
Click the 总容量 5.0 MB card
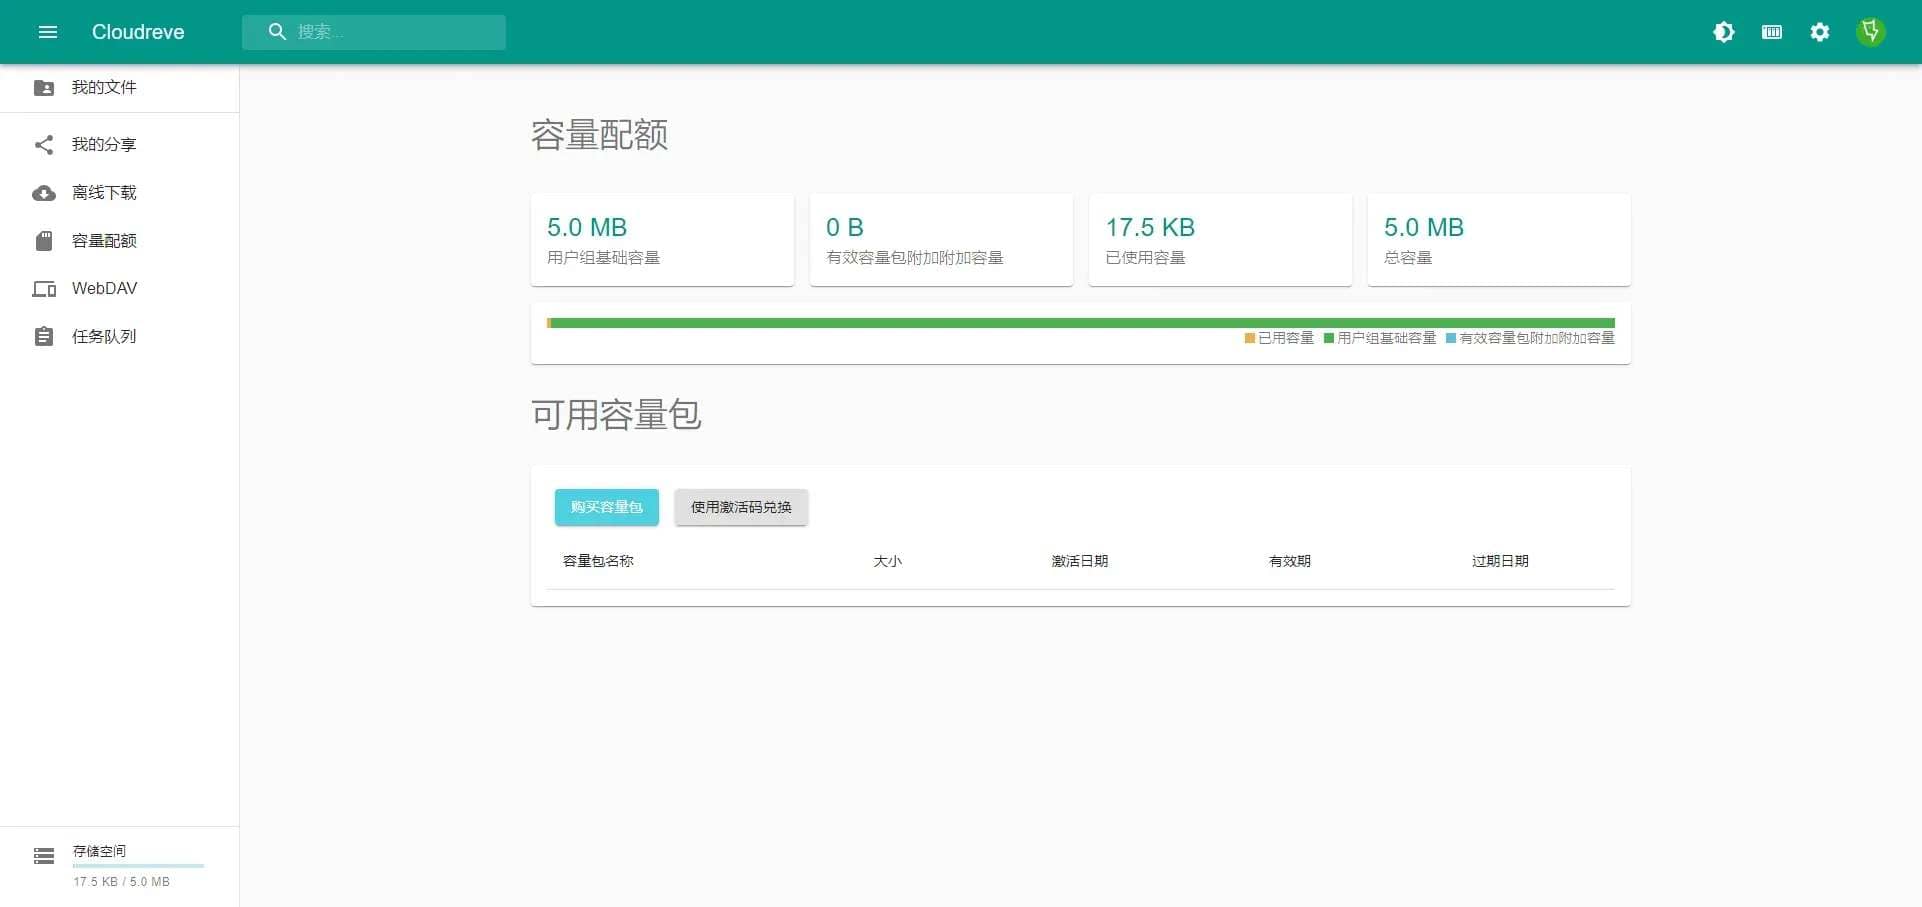(x=1499, y=240)
